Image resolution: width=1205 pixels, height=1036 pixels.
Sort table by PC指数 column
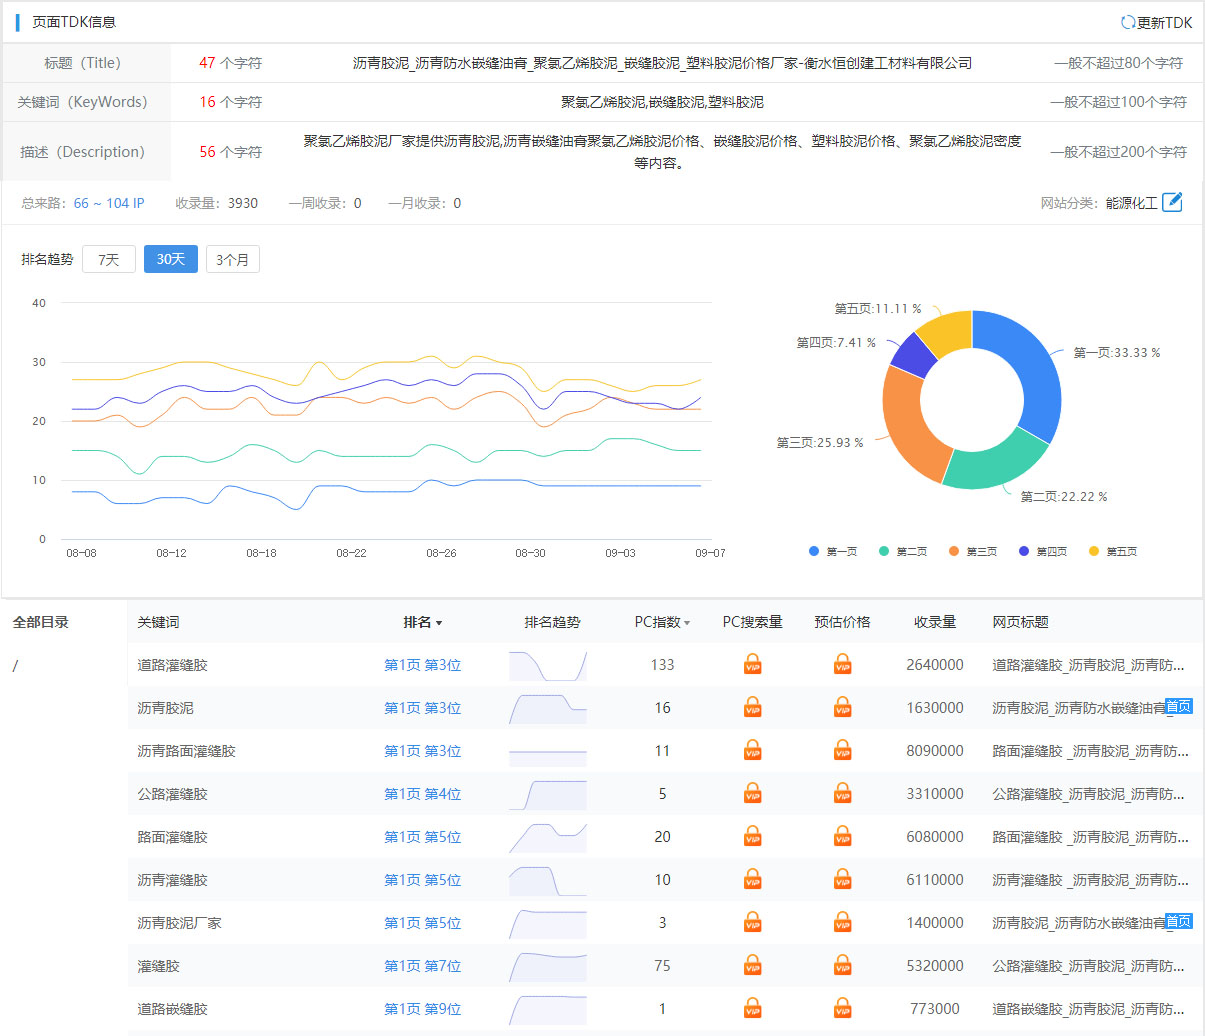coord(662,622)
